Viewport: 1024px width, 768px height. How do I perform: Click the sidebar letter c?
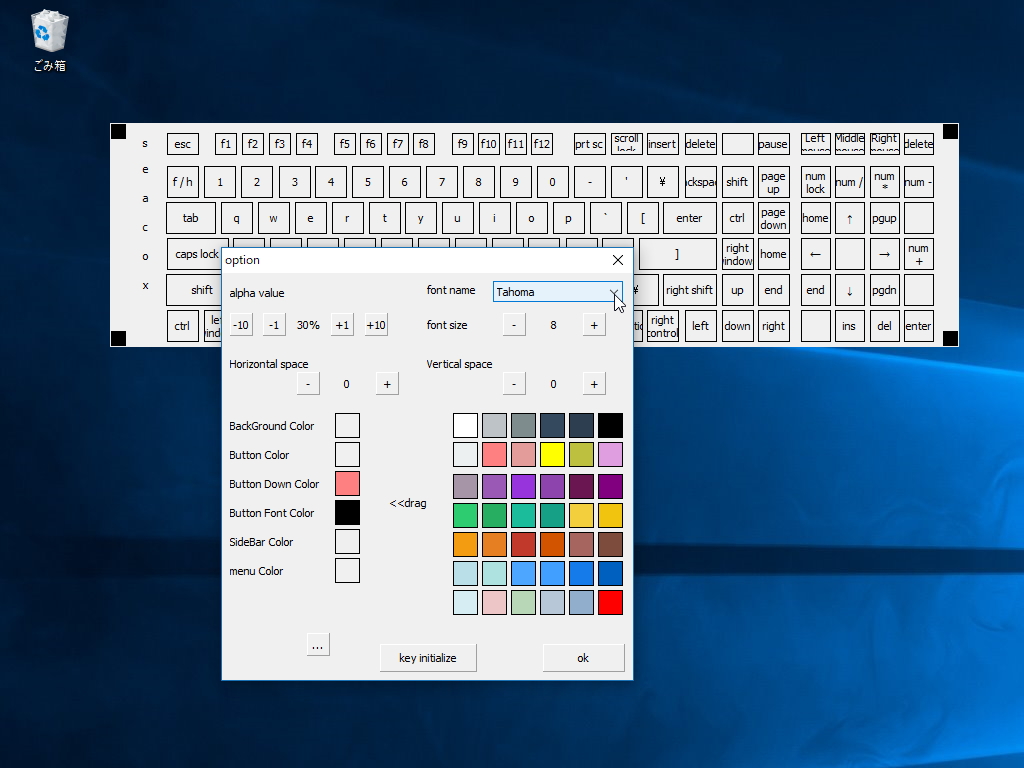(145, 227)
